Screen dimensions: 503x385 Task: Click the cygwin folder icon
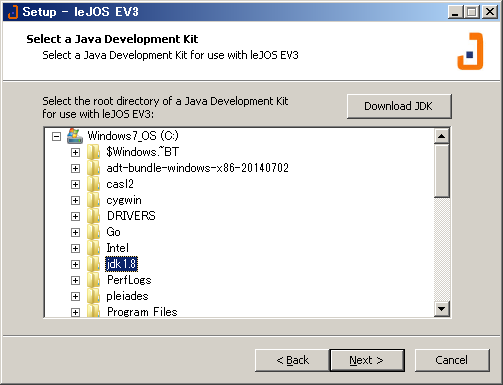93,200
